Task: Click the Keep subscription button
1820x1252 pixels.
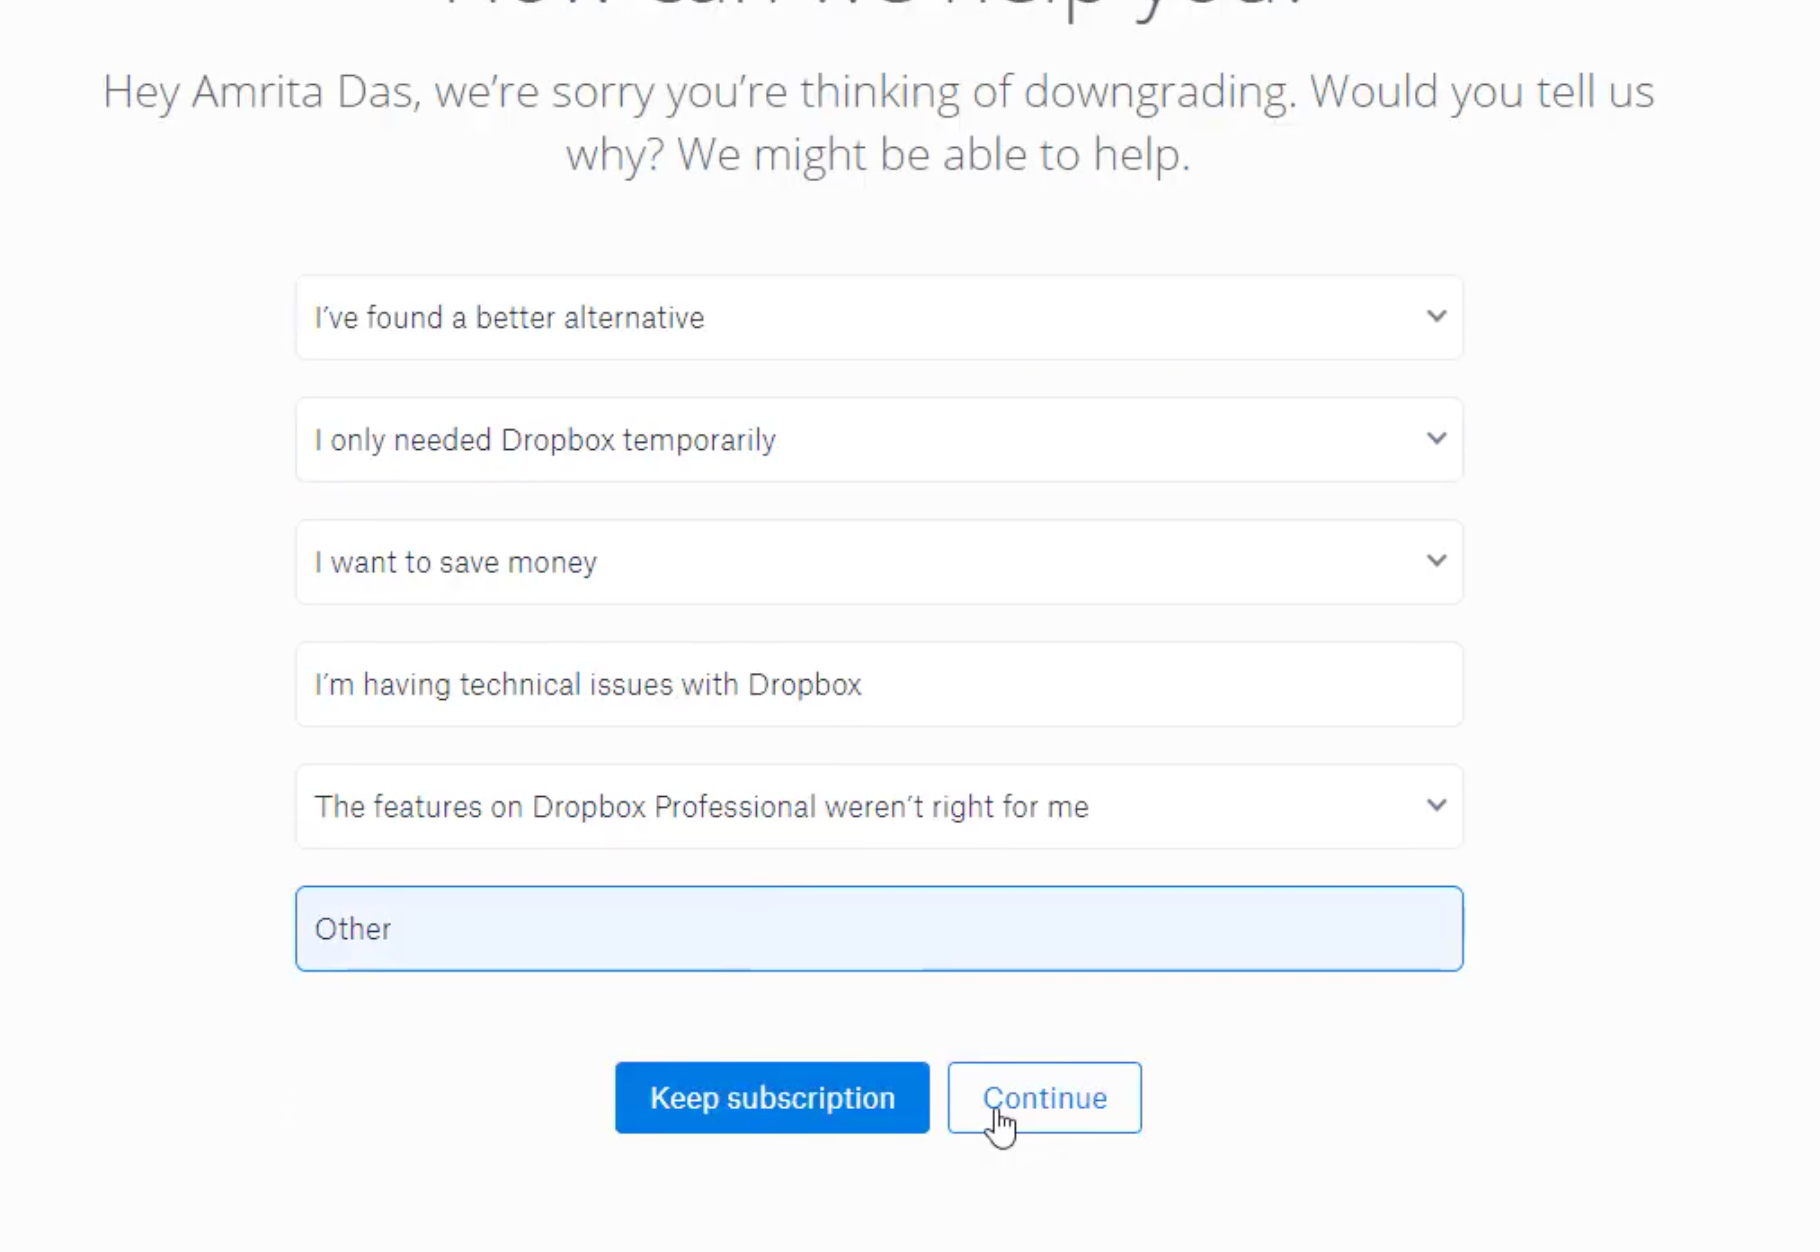Action: point(772,1098)
